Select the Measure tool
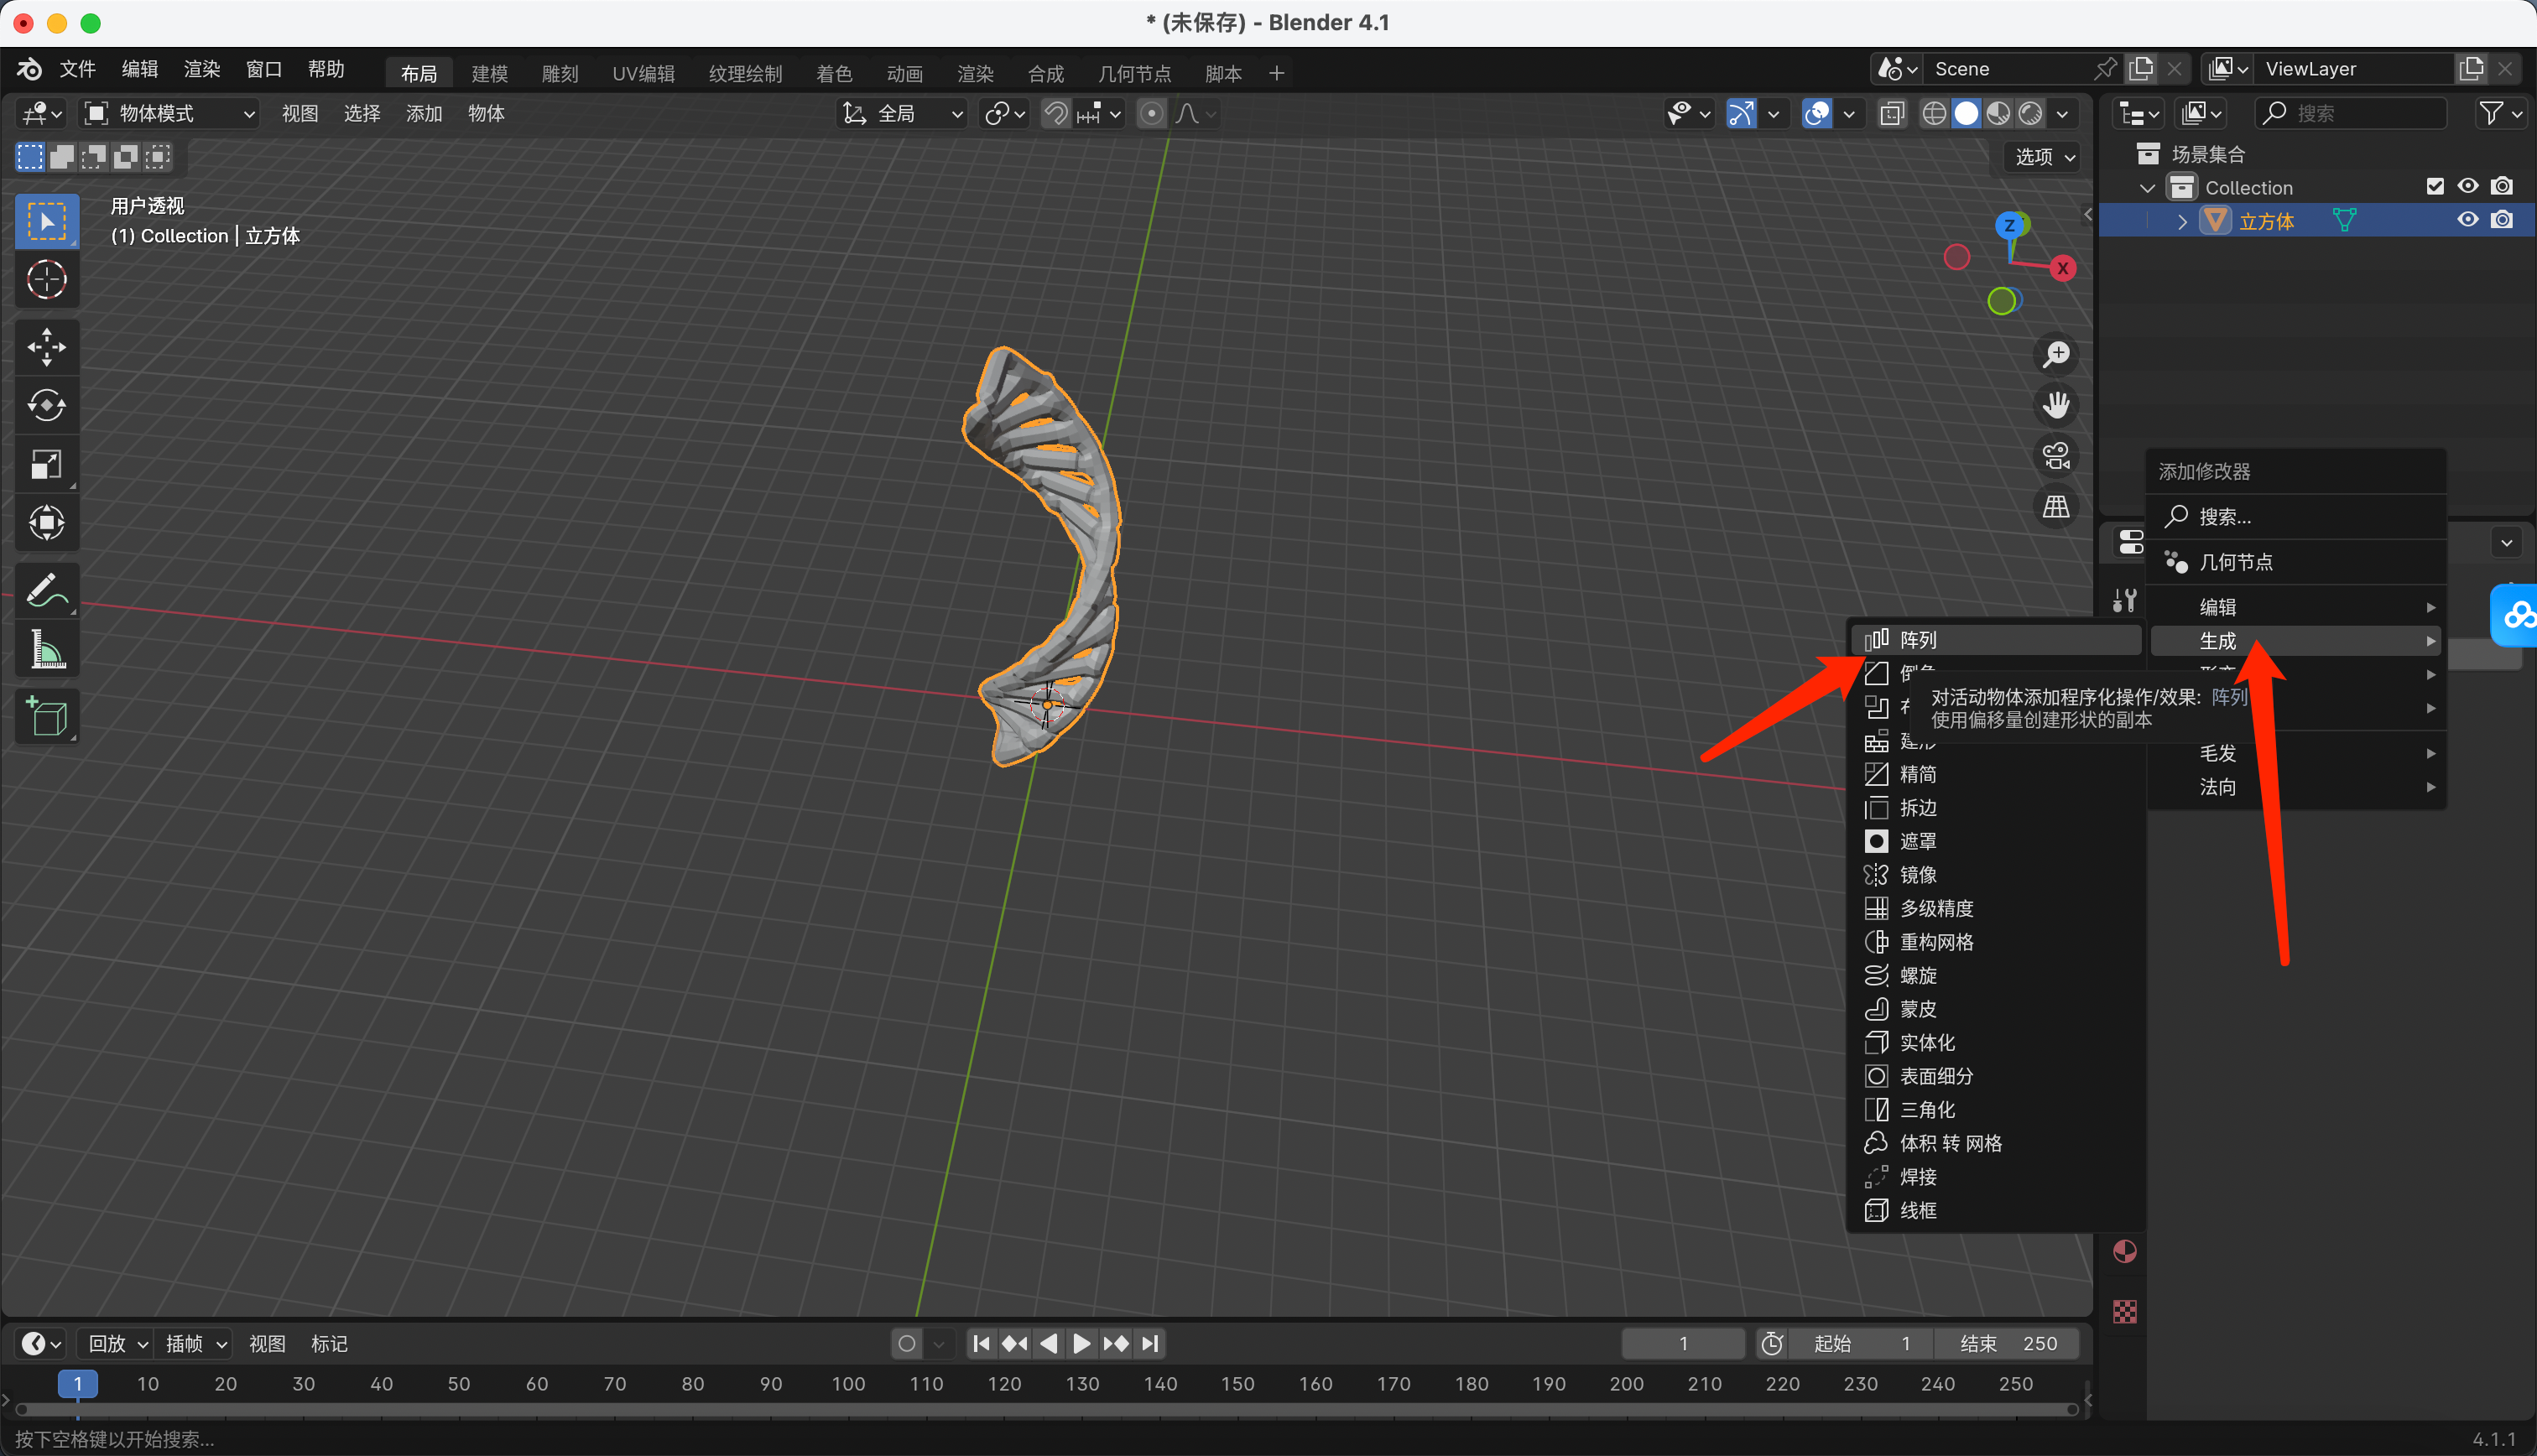 point(46,649)
